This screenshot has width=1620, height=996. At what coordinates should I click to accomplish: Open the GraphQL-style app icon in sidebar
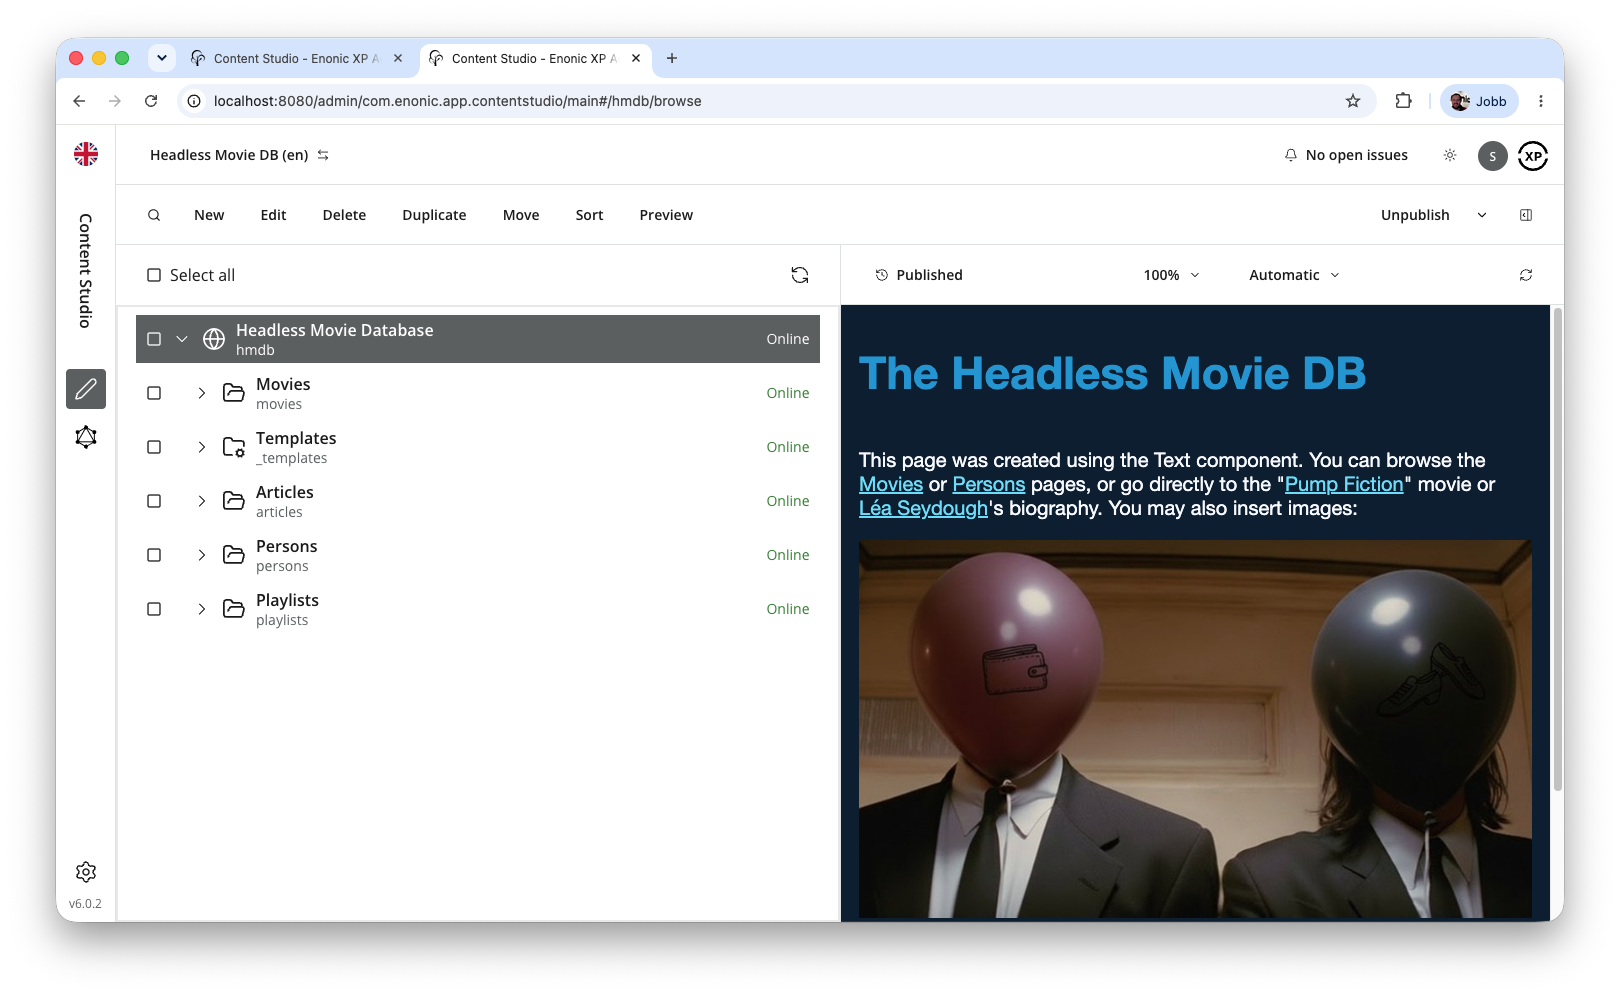click(x=86, y=437)
